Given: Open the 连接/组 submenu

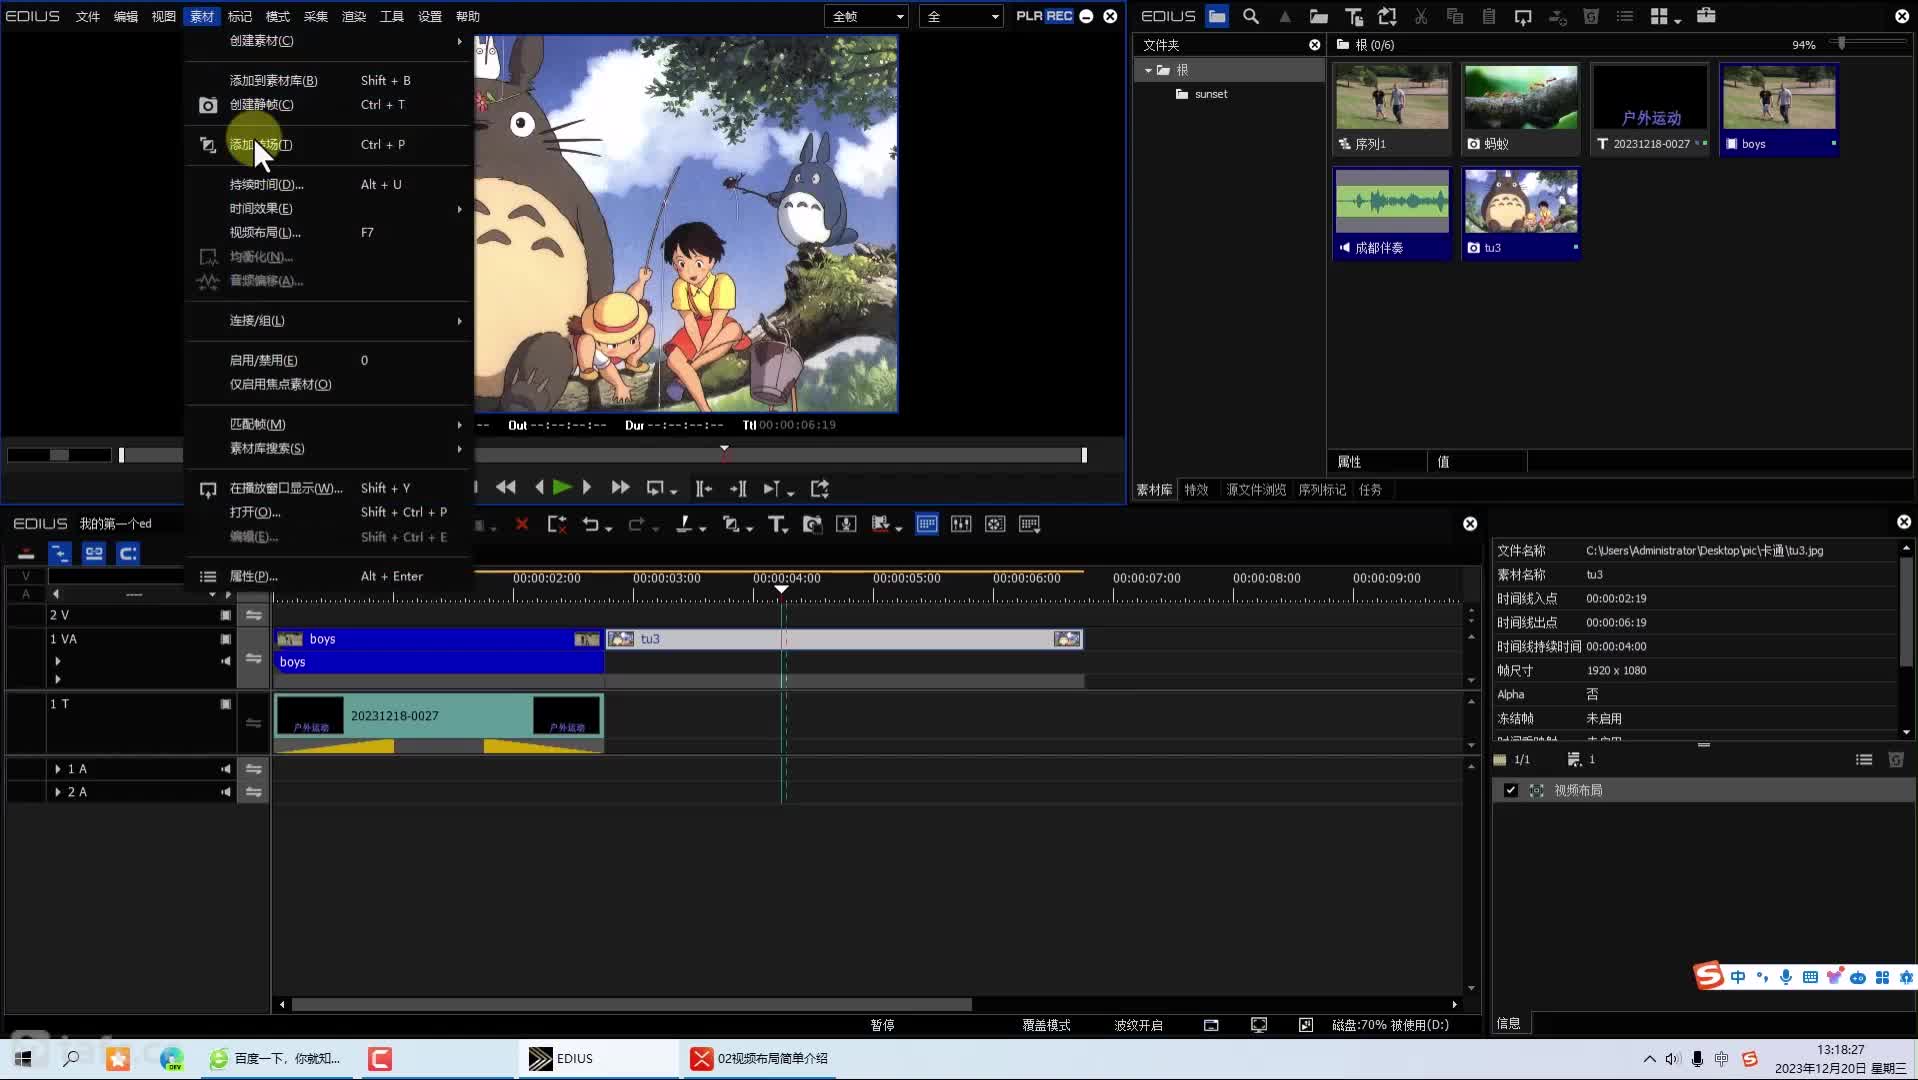Looking at the screenshot, I should (x=328, y=320).
